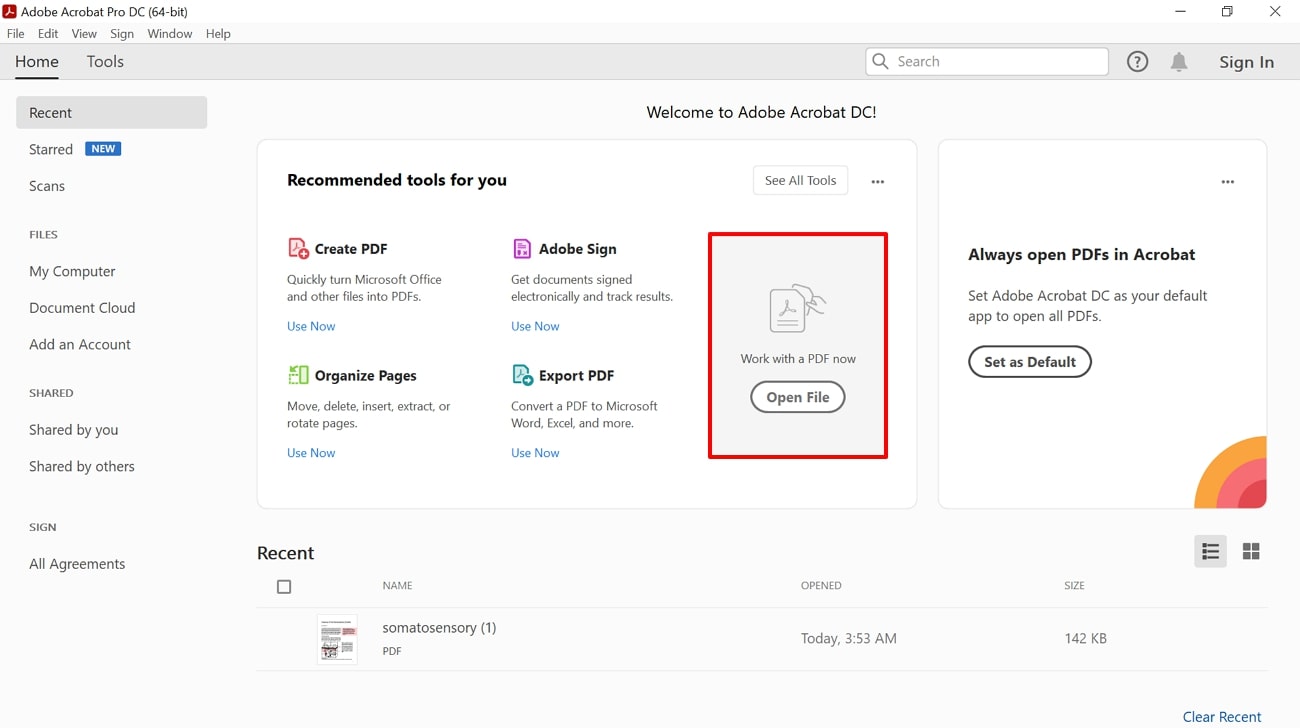The width and height of the screenshot is (1300, 728).
Task: Click the '142 KB' file size
Action: tap(1085, 639)
